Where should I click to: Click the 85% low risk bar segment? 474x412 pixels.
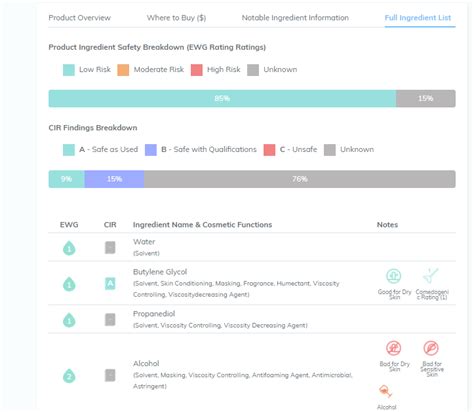(x=222, y=98)
